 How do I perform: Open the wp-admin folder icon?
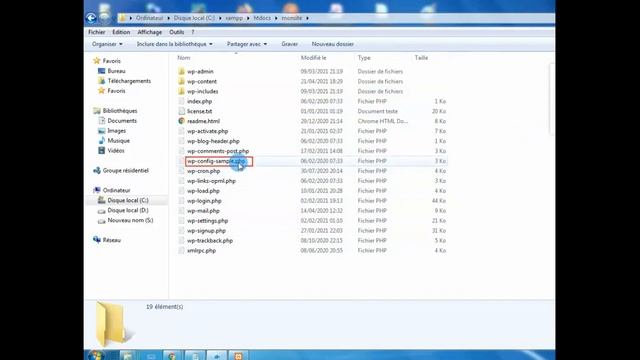(181, 71)
